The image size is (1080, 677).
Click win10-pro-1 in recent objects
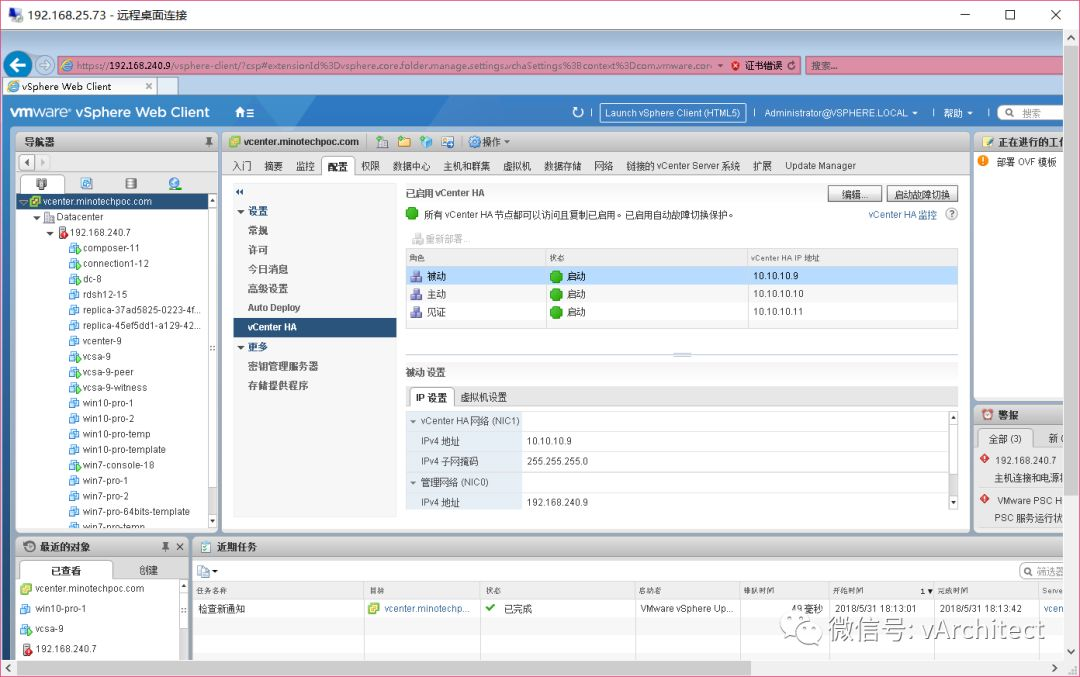click(x=61, y=609)
